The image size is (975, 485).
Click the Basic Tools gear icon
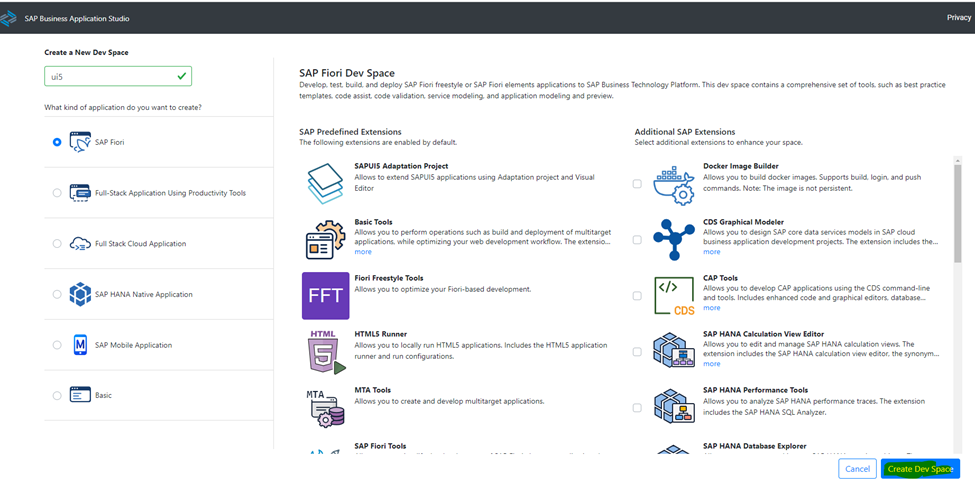click(325, 239)
